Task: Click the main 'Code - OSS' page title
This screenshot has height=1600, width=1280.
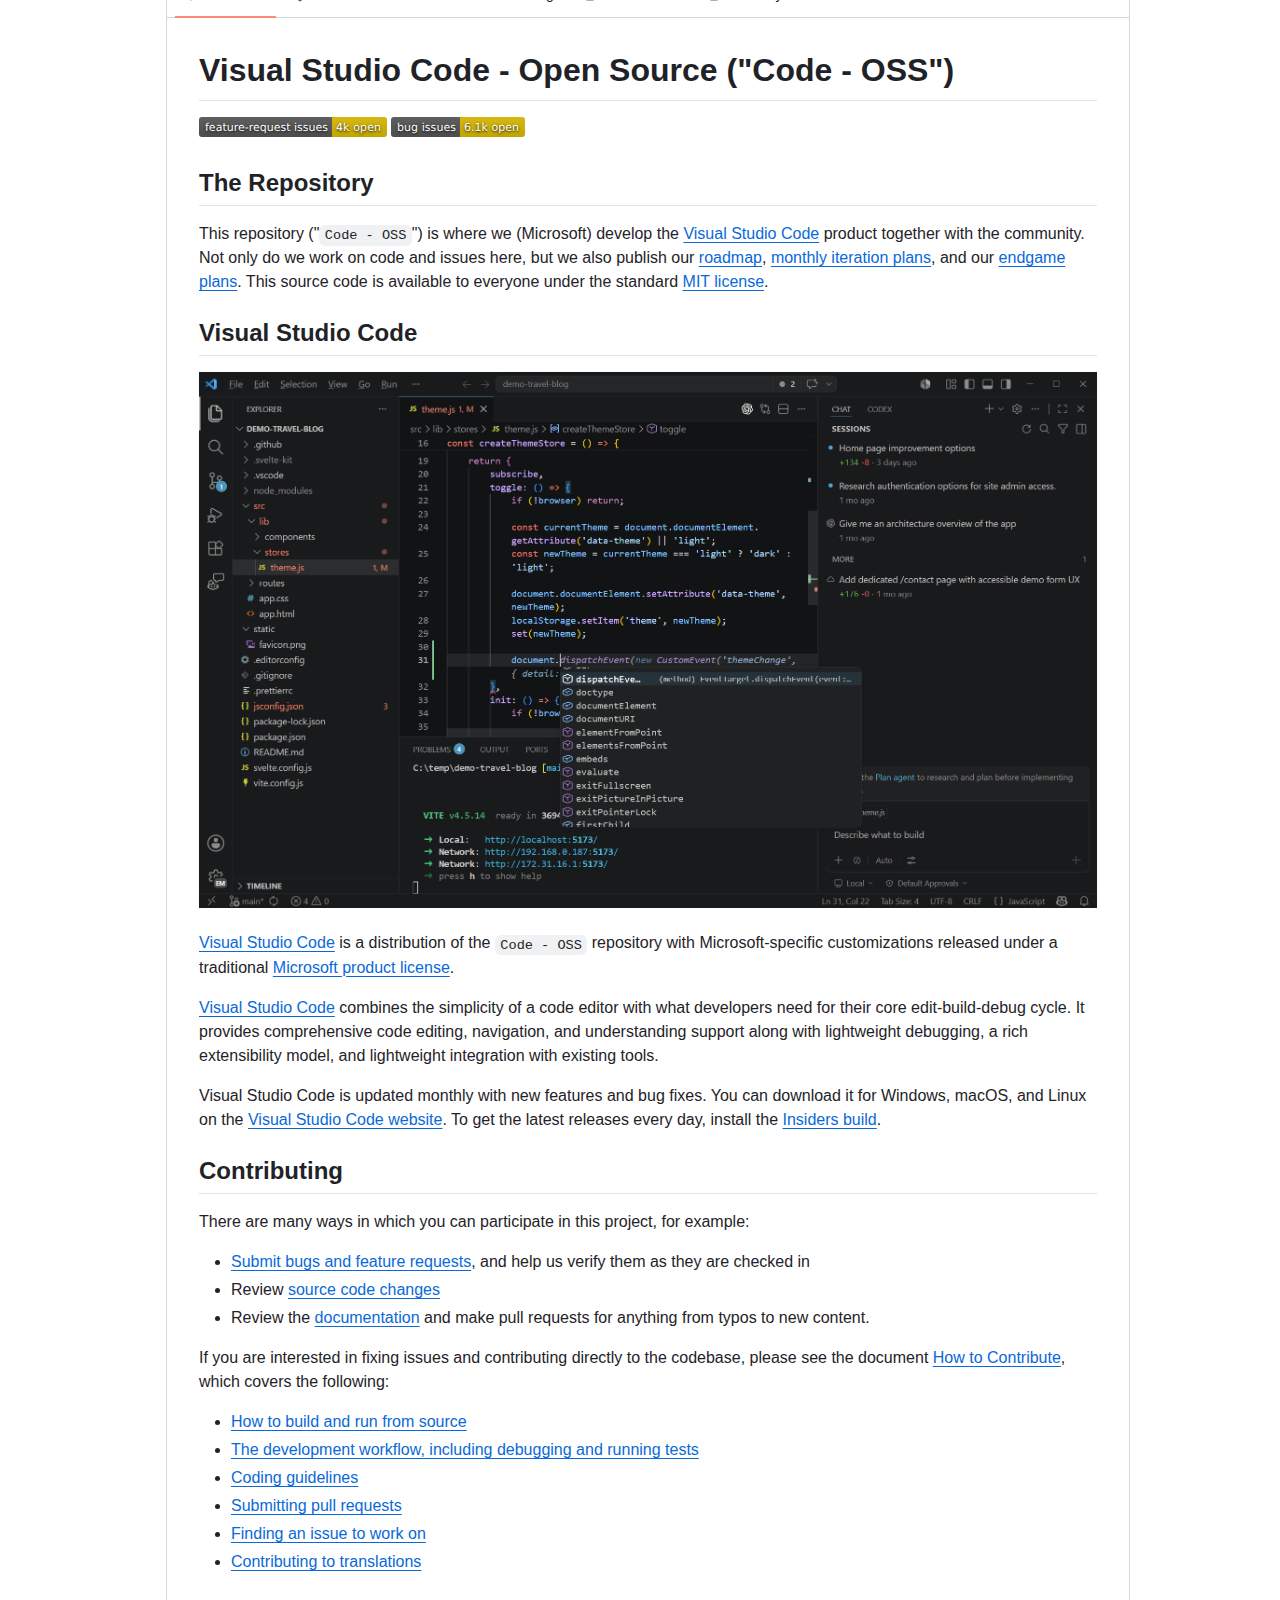Action: tap(576, 70)
